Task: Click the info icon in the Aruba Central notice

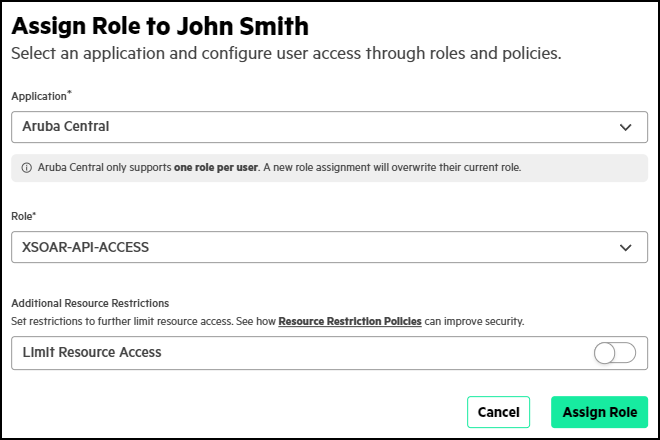Action: point(26,167)
